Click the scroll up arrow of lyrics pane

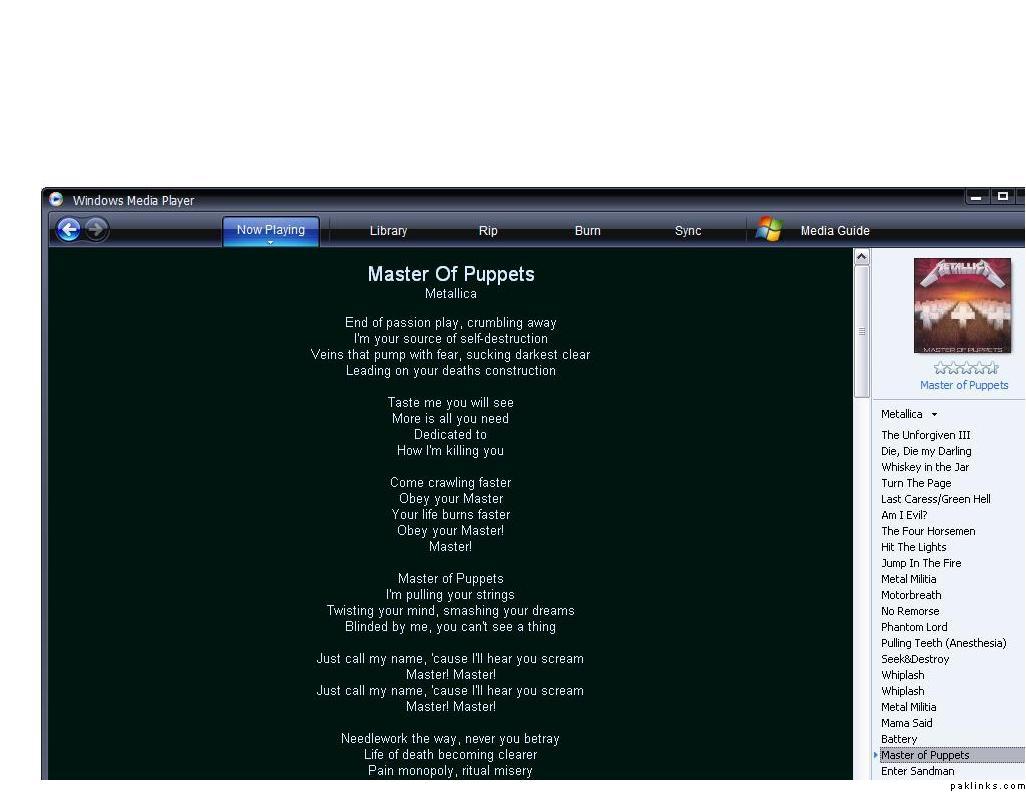862,258
